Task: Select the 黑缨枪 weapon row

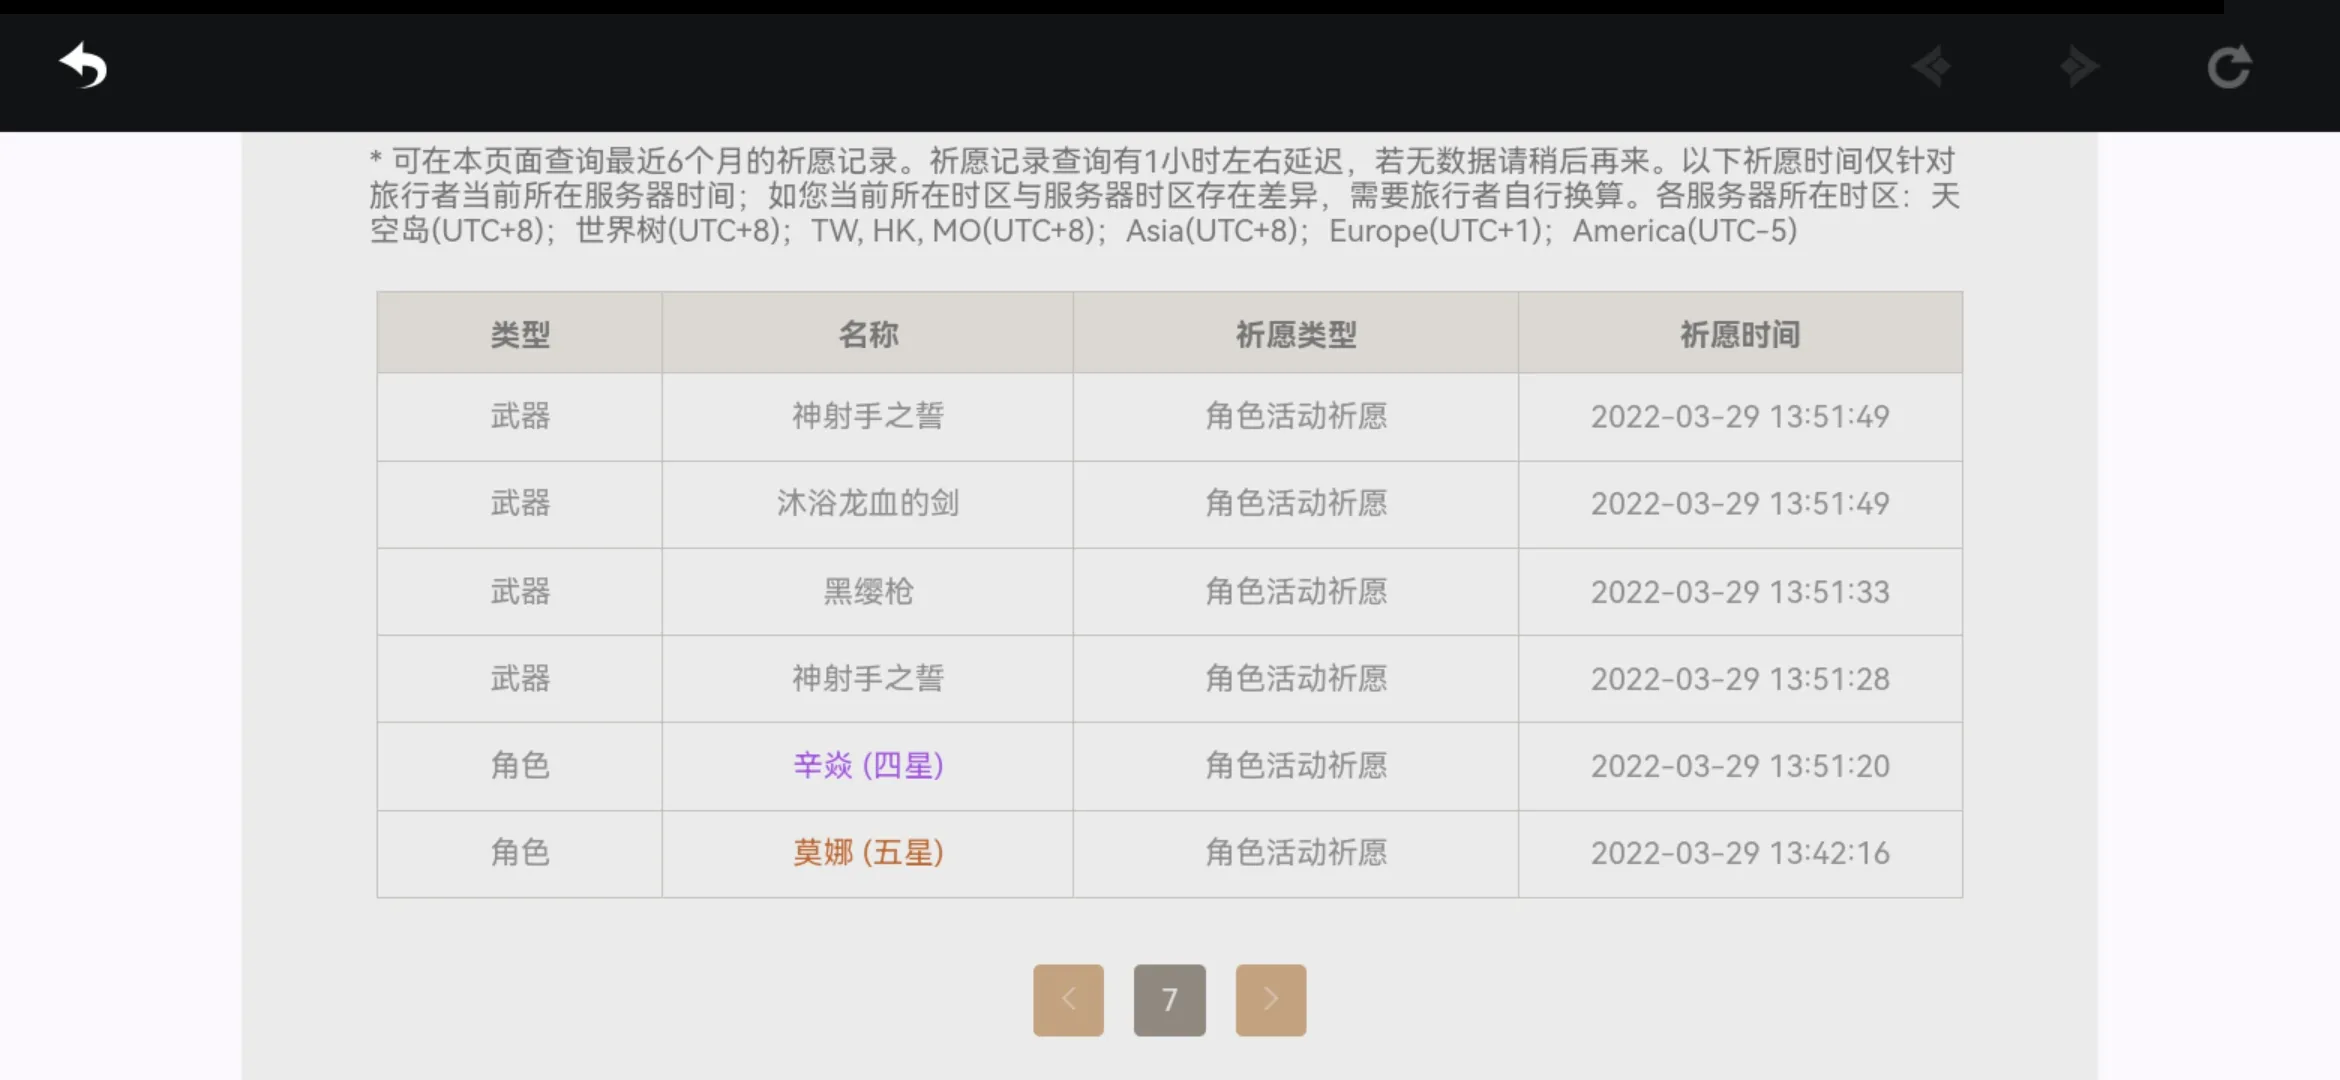Action: pyautogui.click(x=867, y=592)
